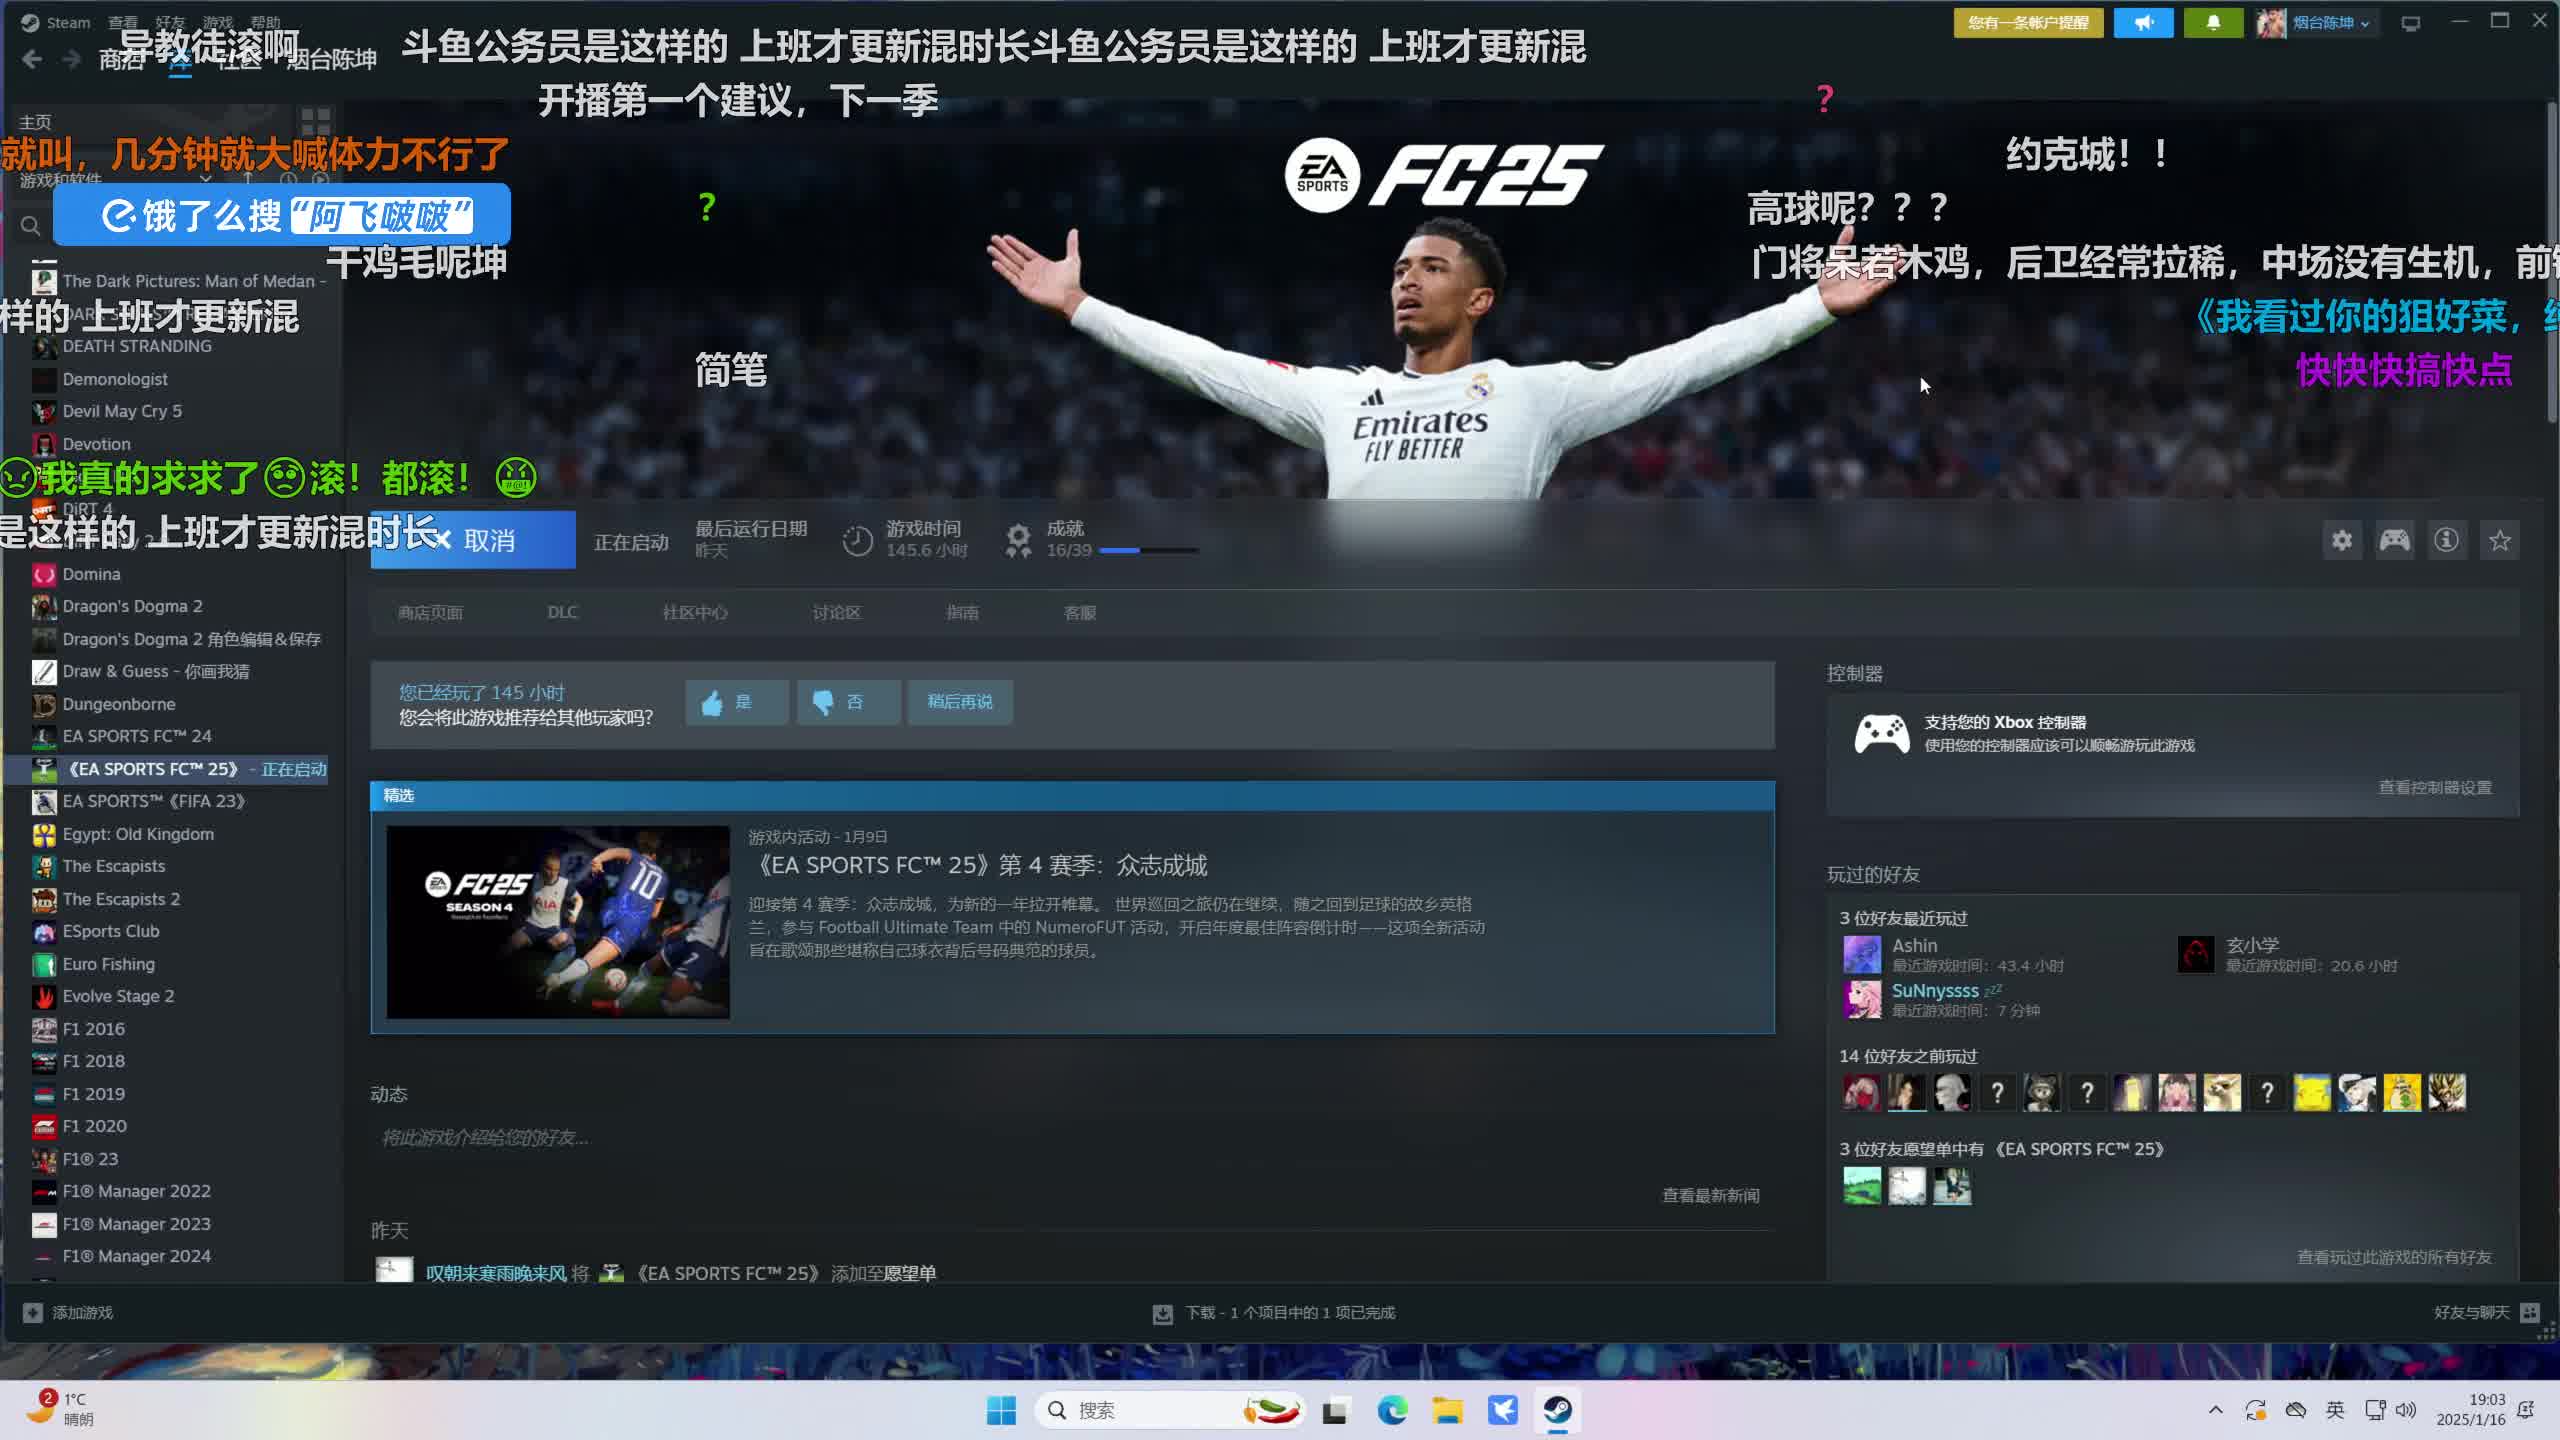Add game to favorites star
Screen dimensions: 2560x1440
2500,541
